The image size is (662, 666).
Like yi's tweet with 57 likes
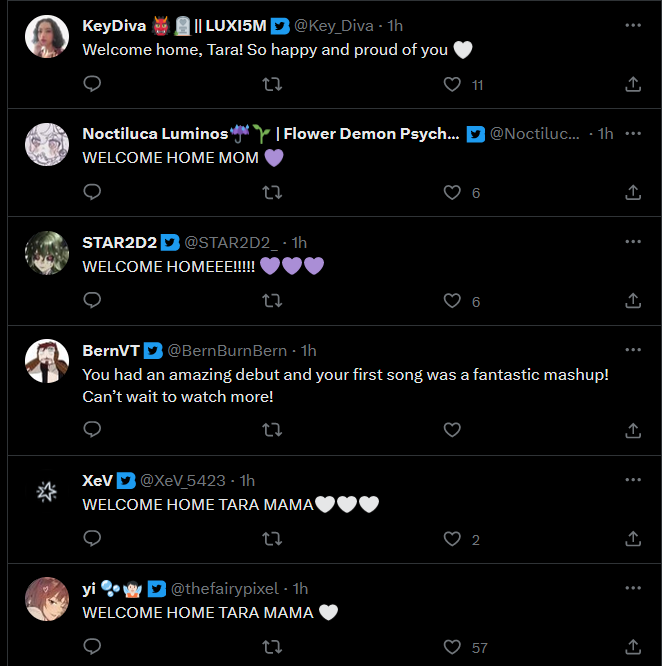452,647
